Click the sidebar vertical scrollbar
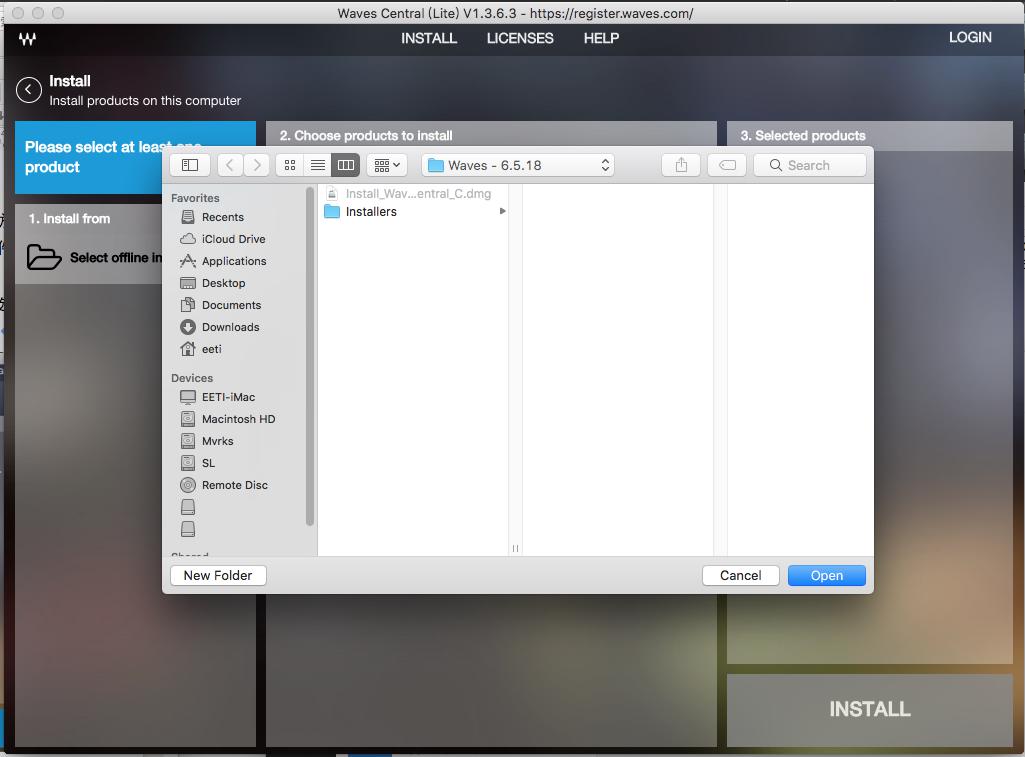Image resolution: width=1025 pixels, height=757 pixels. click(310, 360)
